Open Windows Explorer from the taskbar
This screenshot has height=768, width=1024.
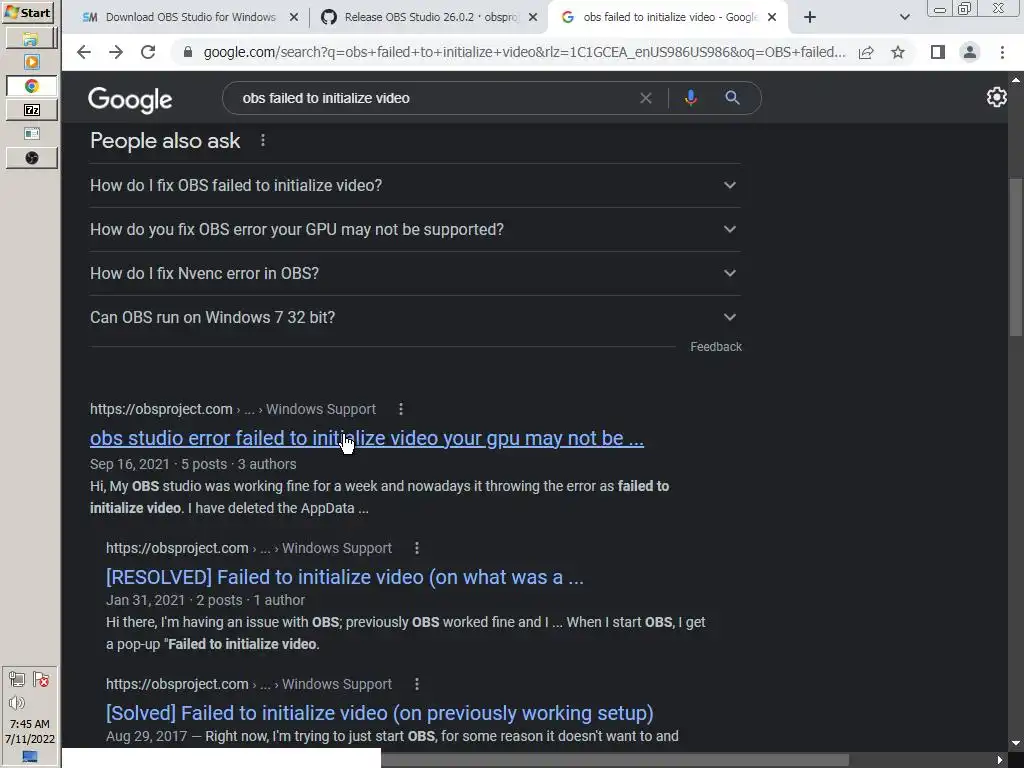click(x=31, y=39)
